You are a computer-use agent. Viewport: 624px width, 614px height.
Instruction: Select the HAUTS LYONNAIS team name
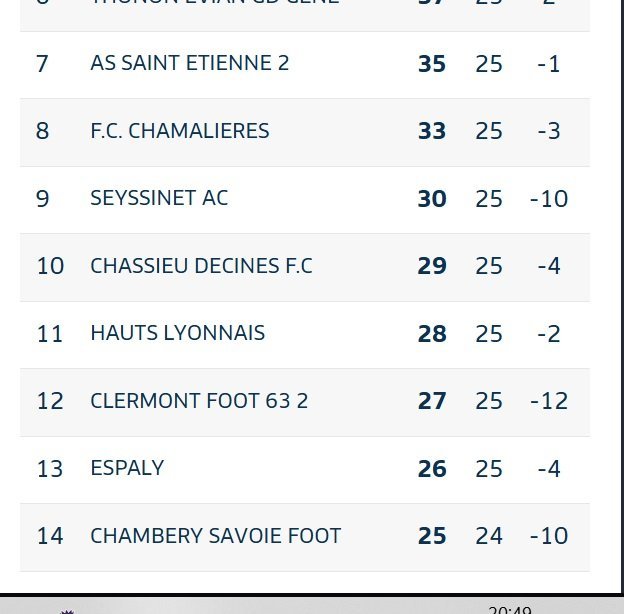177,333
